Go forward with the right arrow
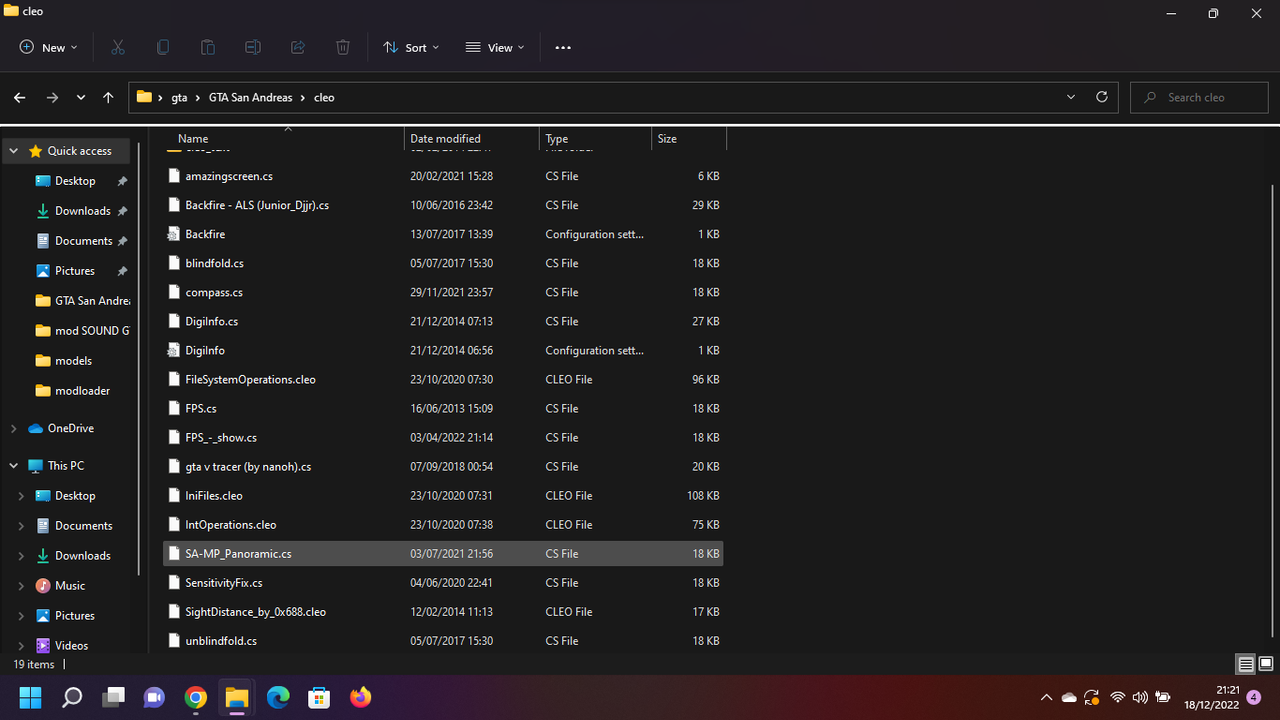The width and height of the screenshot is (1280, 720). click(52, 97)
